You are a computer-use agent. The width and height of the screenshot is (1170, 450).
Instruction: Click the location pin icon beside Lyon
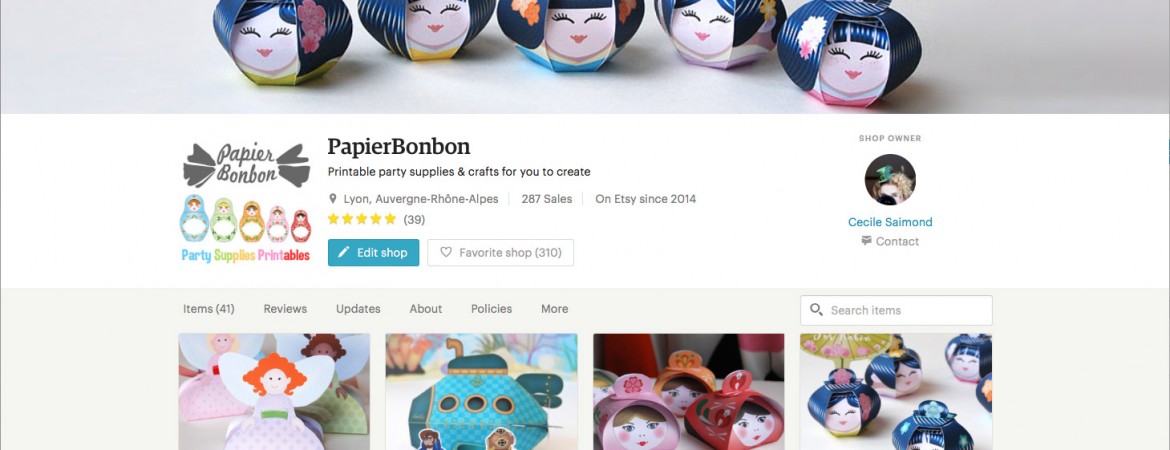coord(334,199)
